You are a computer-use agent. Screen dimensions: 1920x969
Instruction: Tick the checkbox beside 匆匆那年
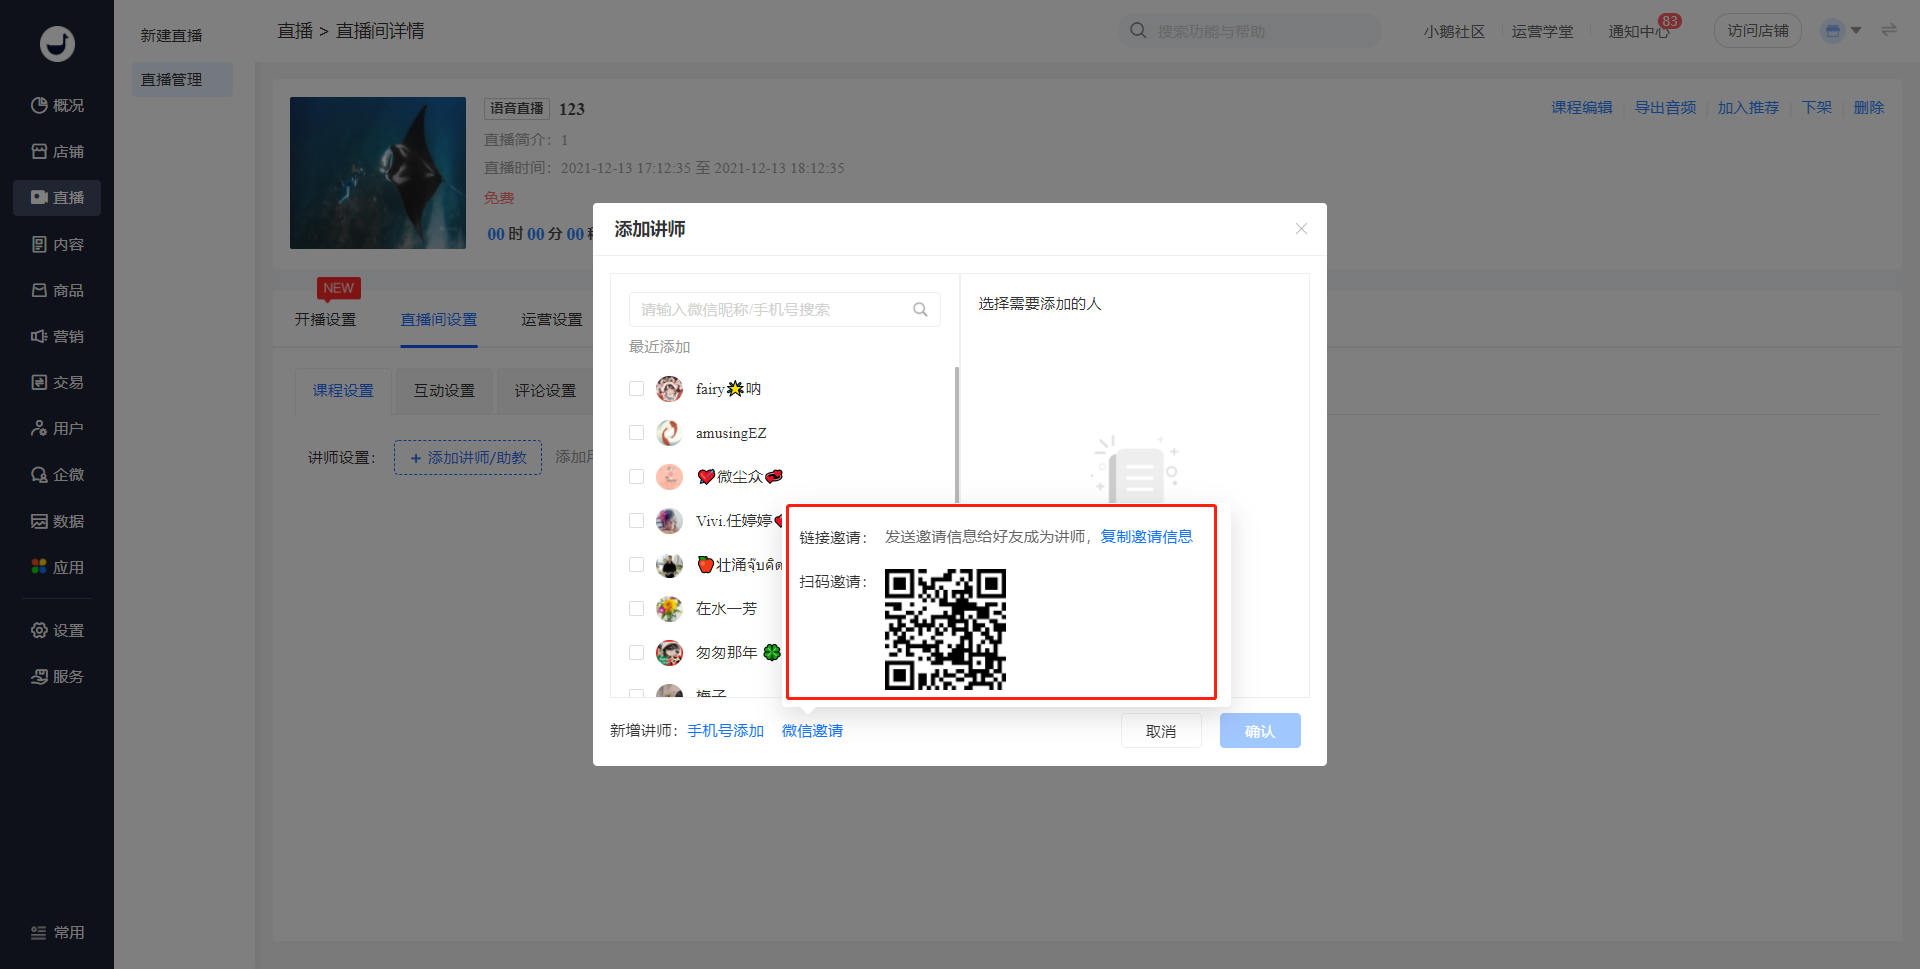[x=636, y=653]
